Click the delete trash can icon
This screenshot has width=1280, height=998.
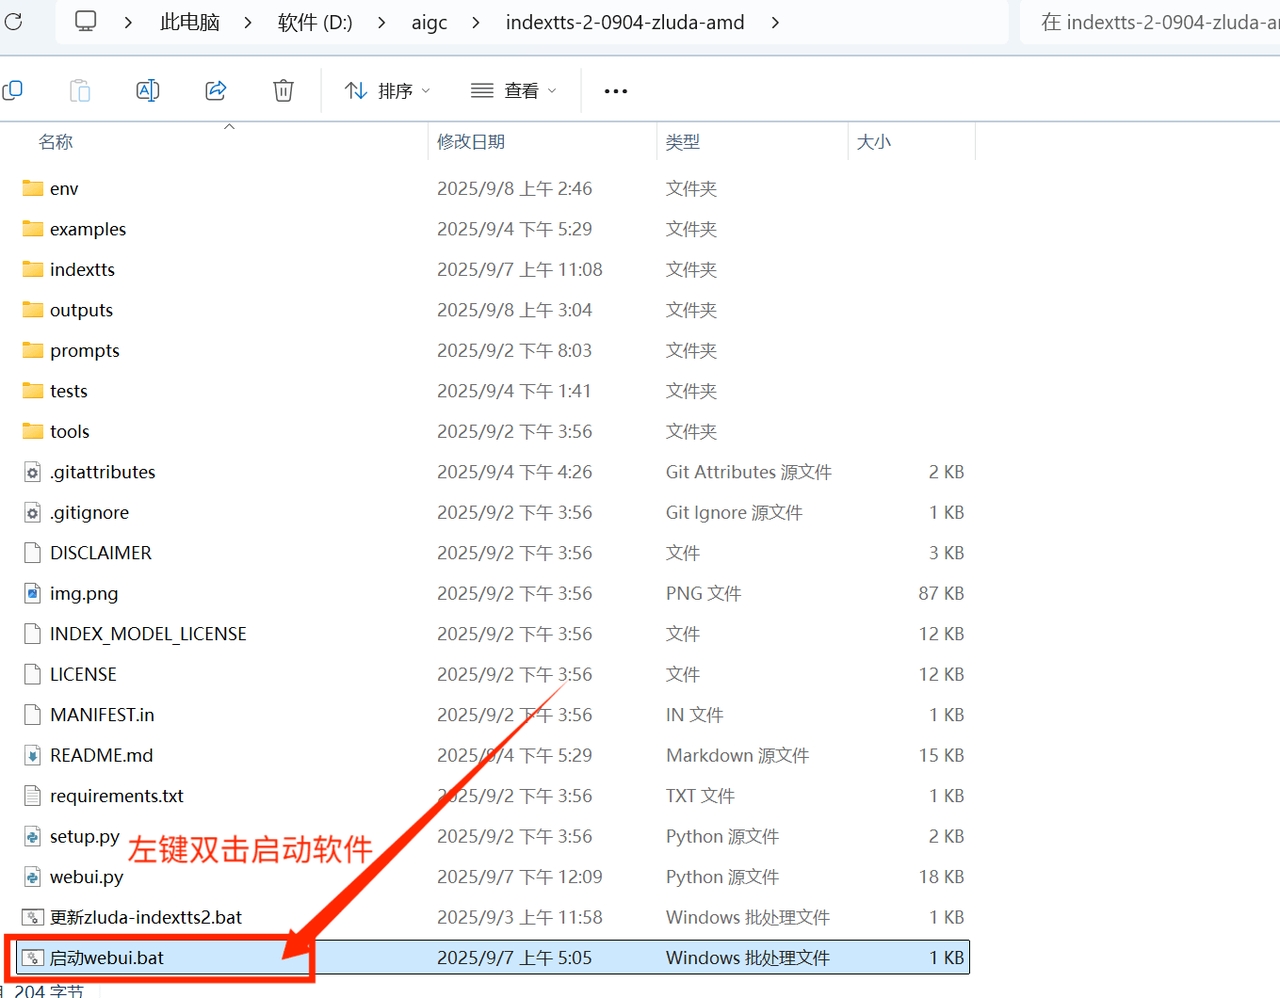(x=284, y=91)
